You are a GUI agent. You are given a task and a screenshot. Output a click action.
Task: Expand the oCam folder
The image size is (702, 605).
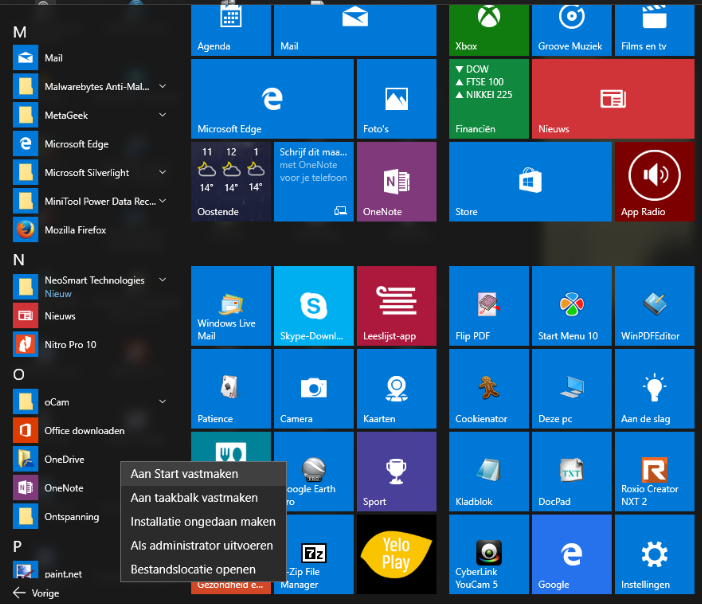162,402
